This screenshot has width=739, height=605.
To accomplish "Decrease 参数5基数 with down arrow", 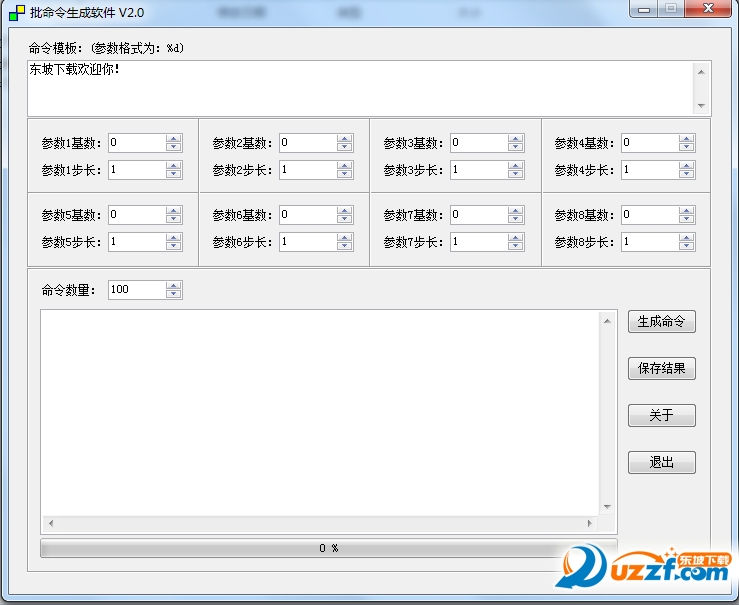I will coord(174,219).
